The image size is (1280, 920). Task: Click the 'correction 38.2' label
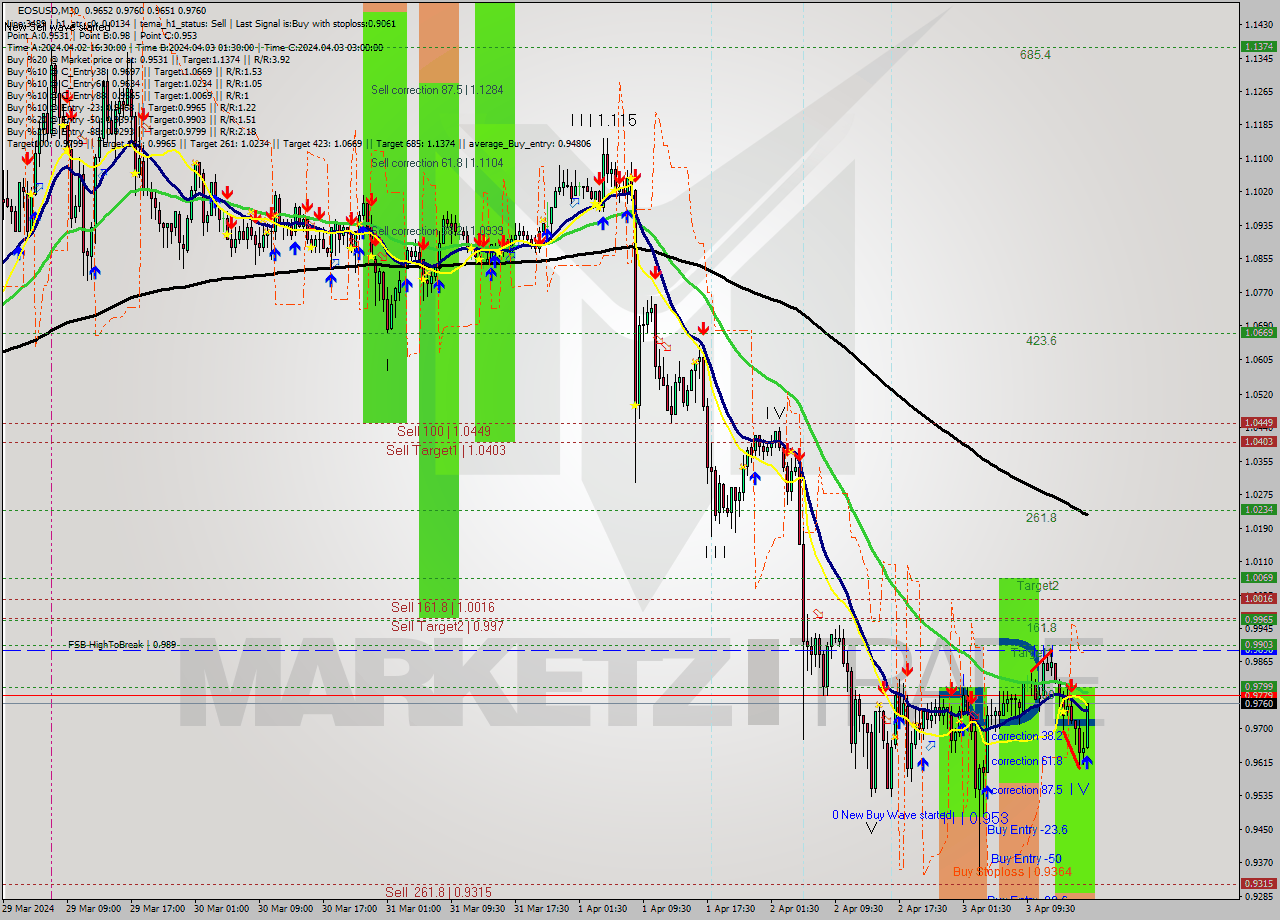pos(1026,736)
